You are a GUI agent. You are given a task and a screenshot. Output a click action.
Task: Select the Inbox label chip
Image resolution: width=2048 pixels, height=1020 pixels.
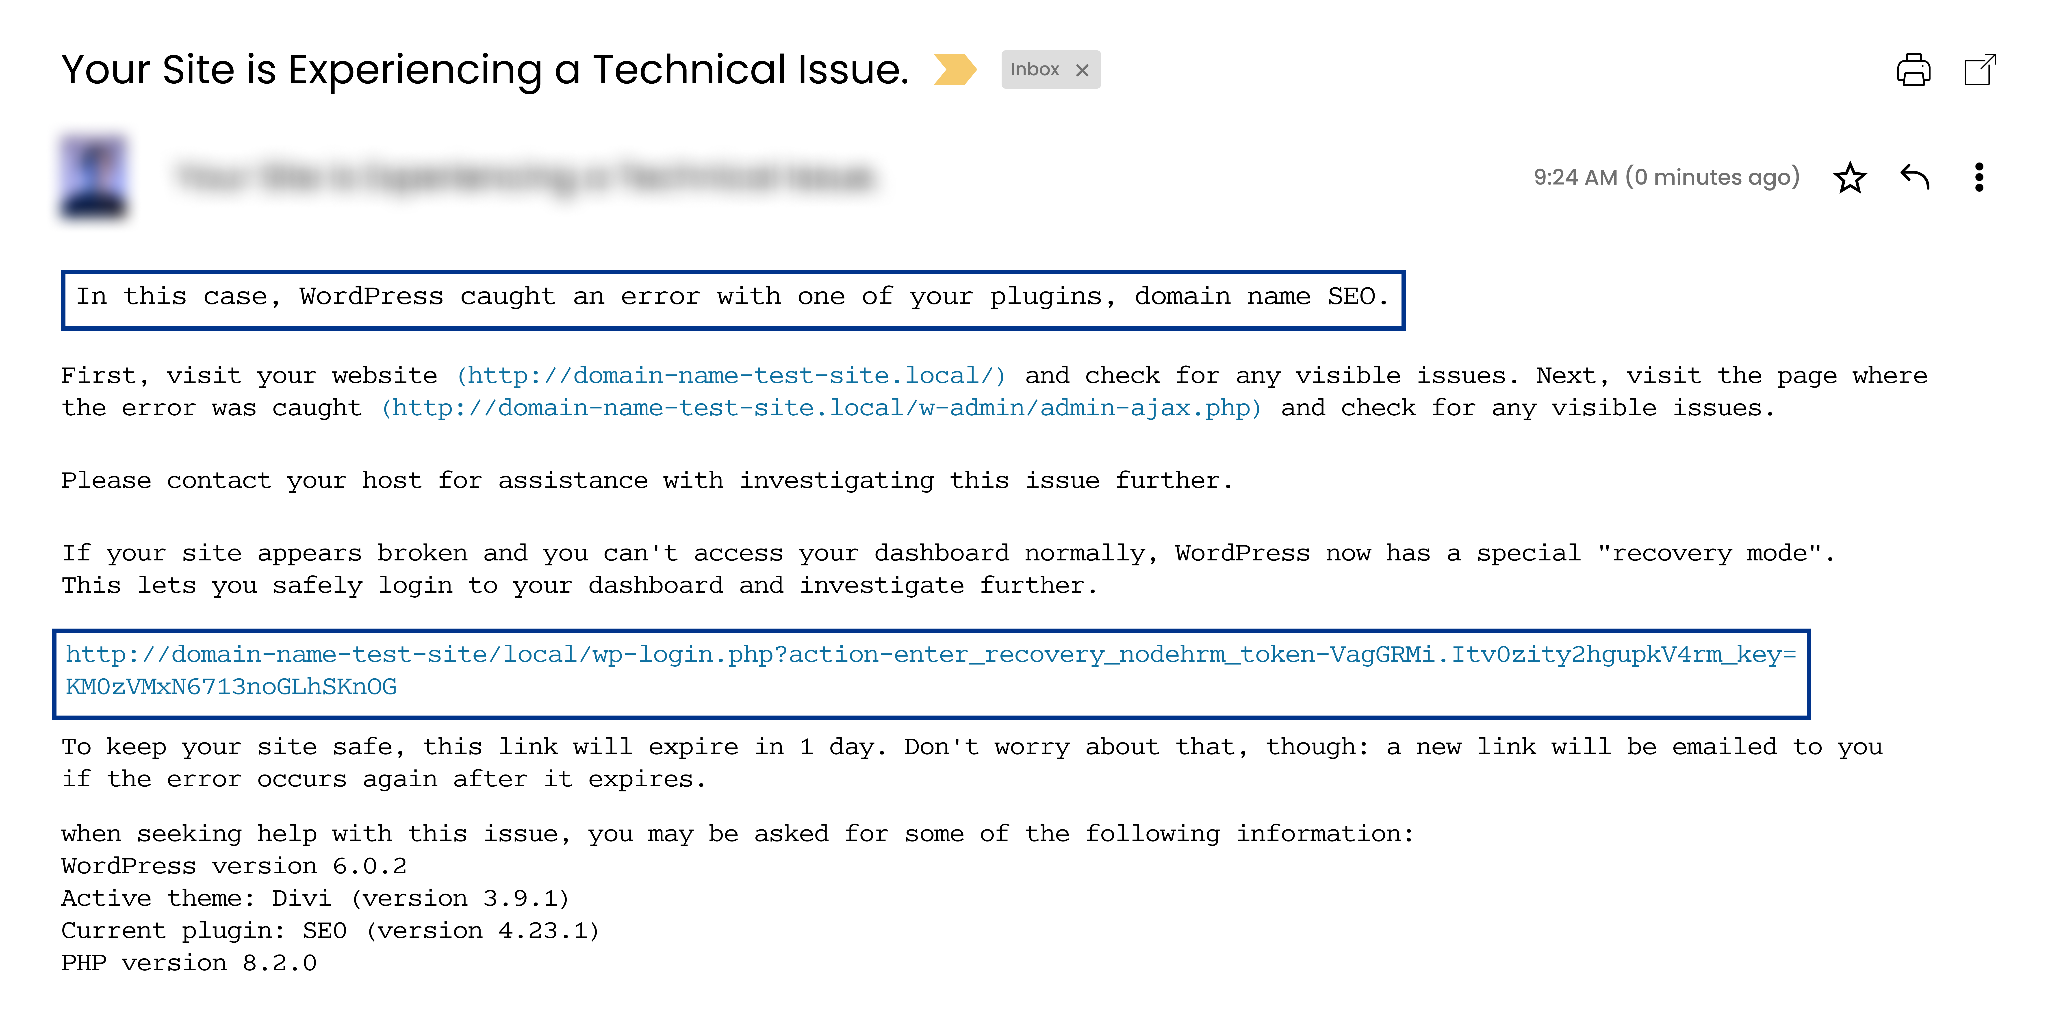(1034, 70)
